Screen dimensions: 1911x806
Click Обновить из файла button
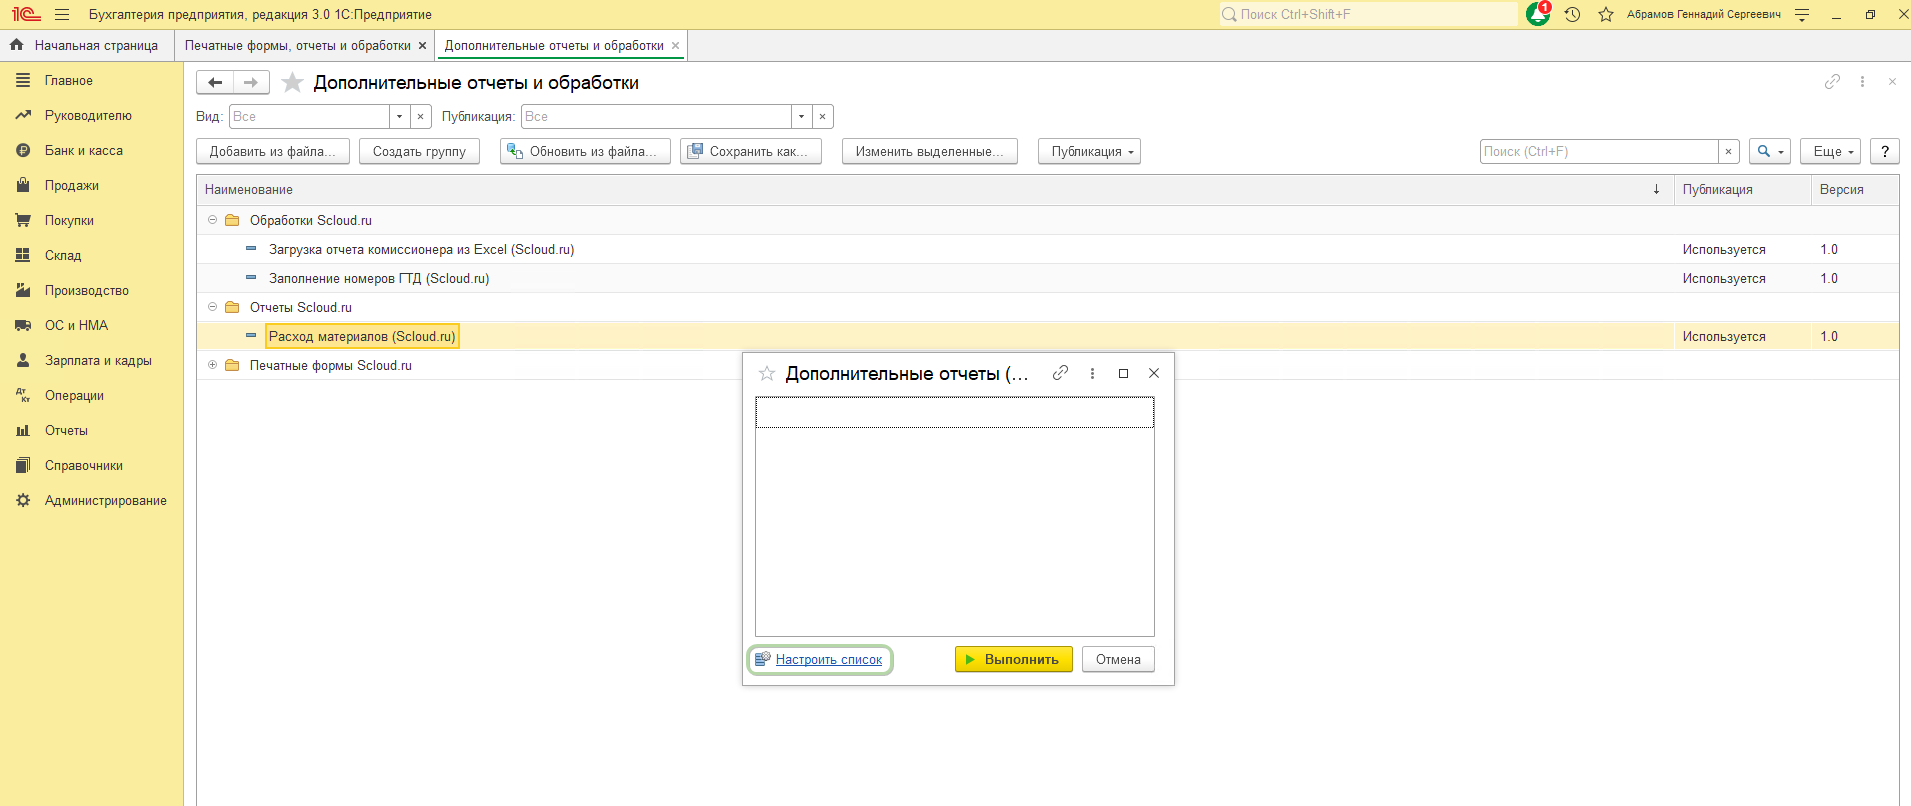(x=585, y=151)
